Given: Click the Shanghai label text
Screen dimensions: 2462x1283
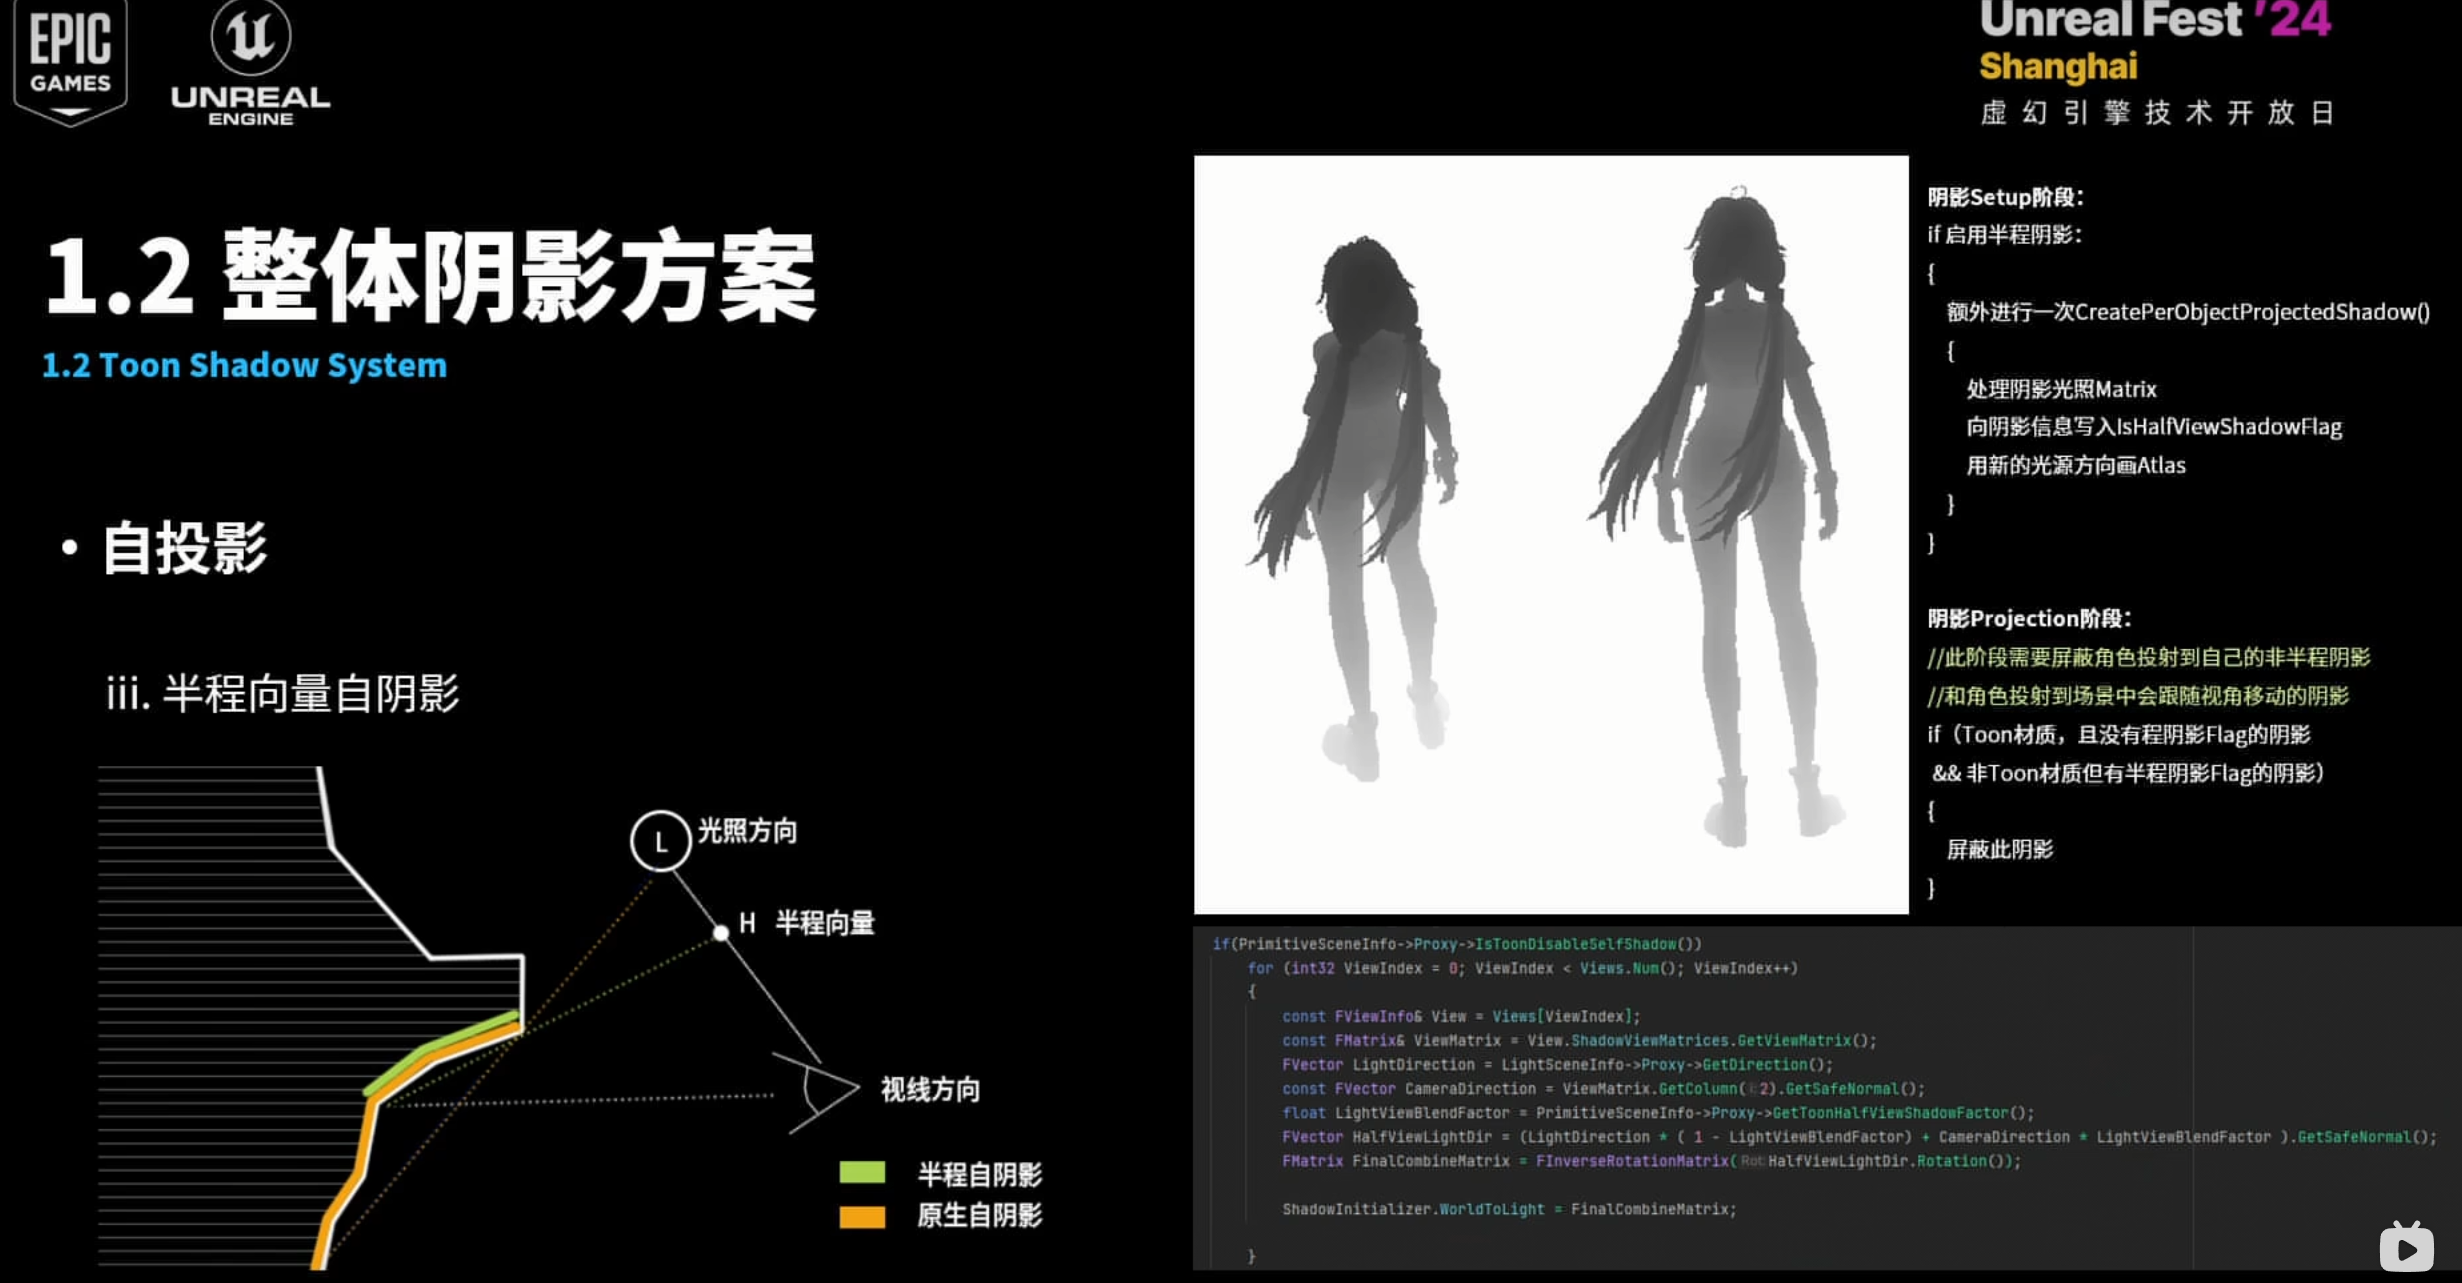Looking at the screenshot, I should click(2058, 67).
